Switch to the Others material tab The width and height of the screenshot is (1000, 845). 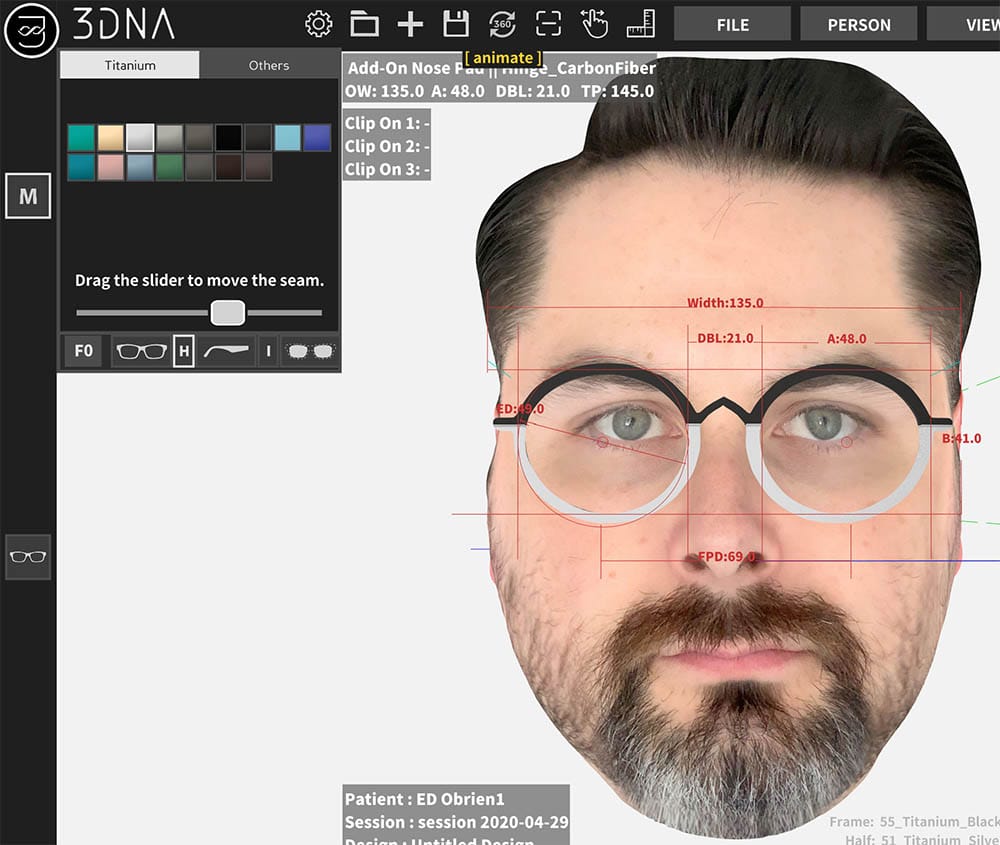click(269, 66)
